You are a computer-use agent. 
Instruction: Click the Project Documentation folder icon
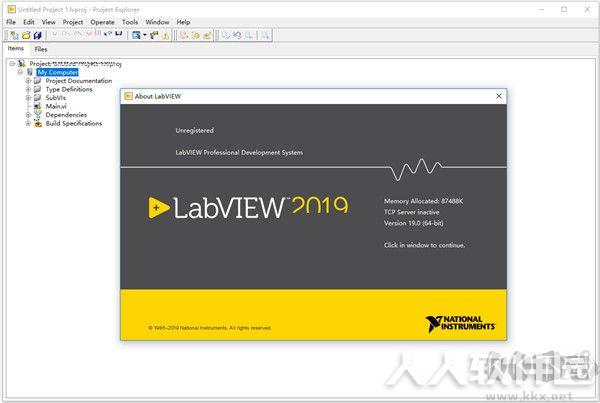pyautogui.click(x=38, y=81)
